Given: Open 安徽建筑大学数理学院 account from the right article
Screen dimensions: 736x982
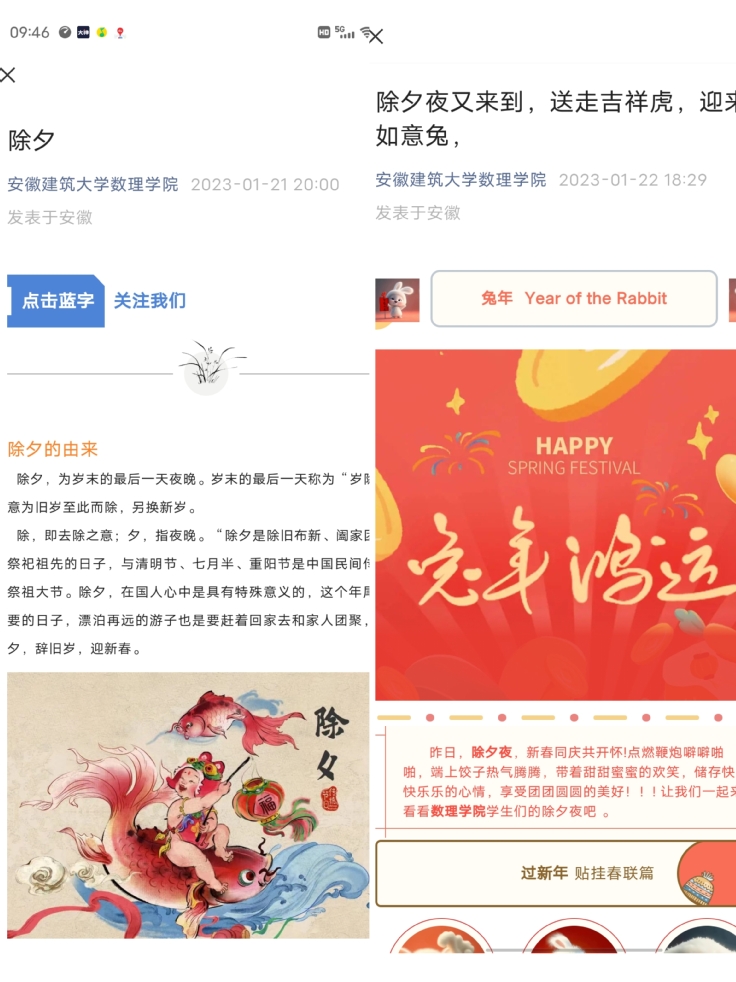Looking at the screenshot, I should coord(460,180).
